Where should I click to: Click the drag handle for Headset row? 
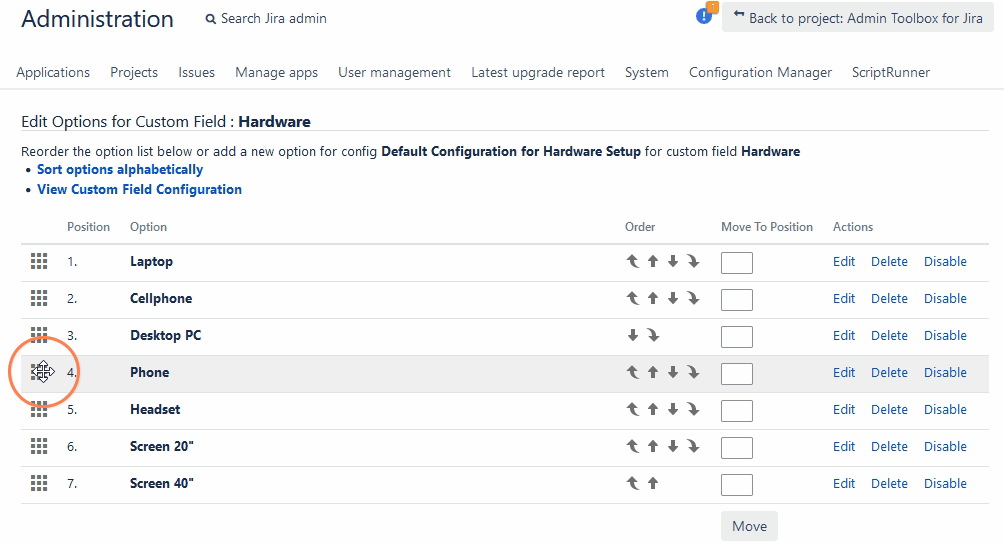tap(39, 410)
